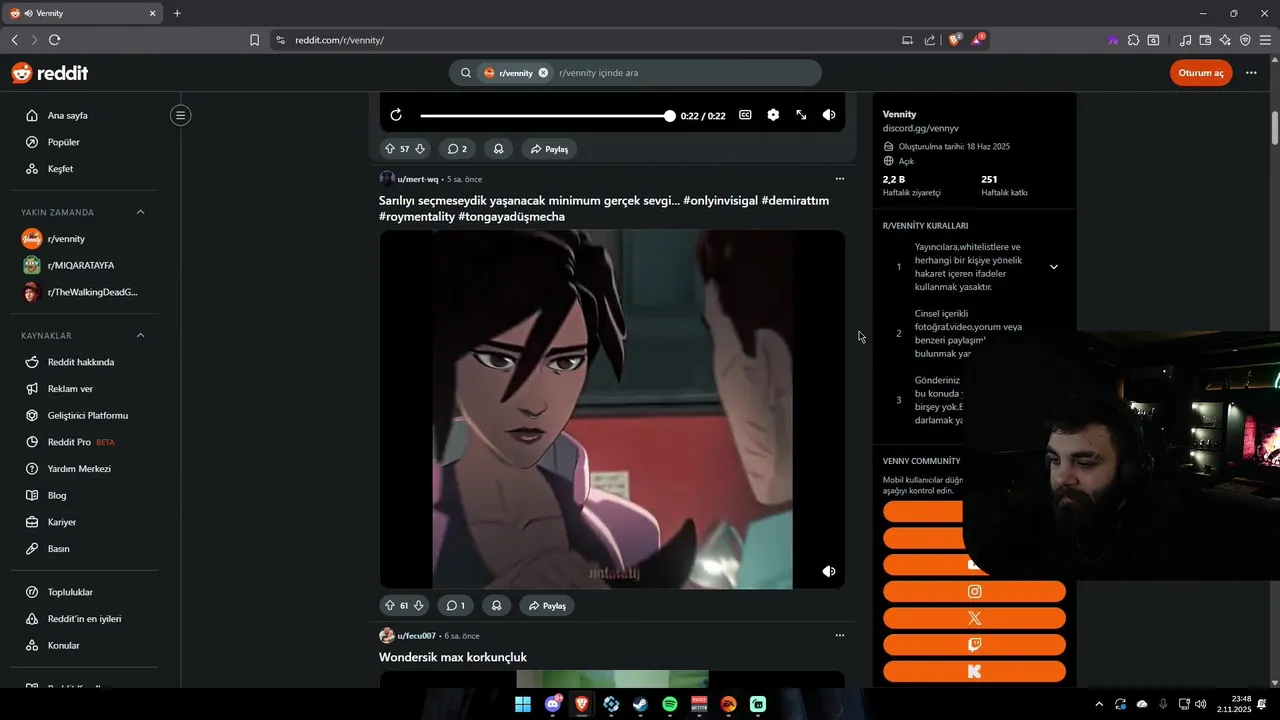This screenshot has height=720, width=1280.
Task: Open the 2 comments on top post
Action: [x=457, y=149]
